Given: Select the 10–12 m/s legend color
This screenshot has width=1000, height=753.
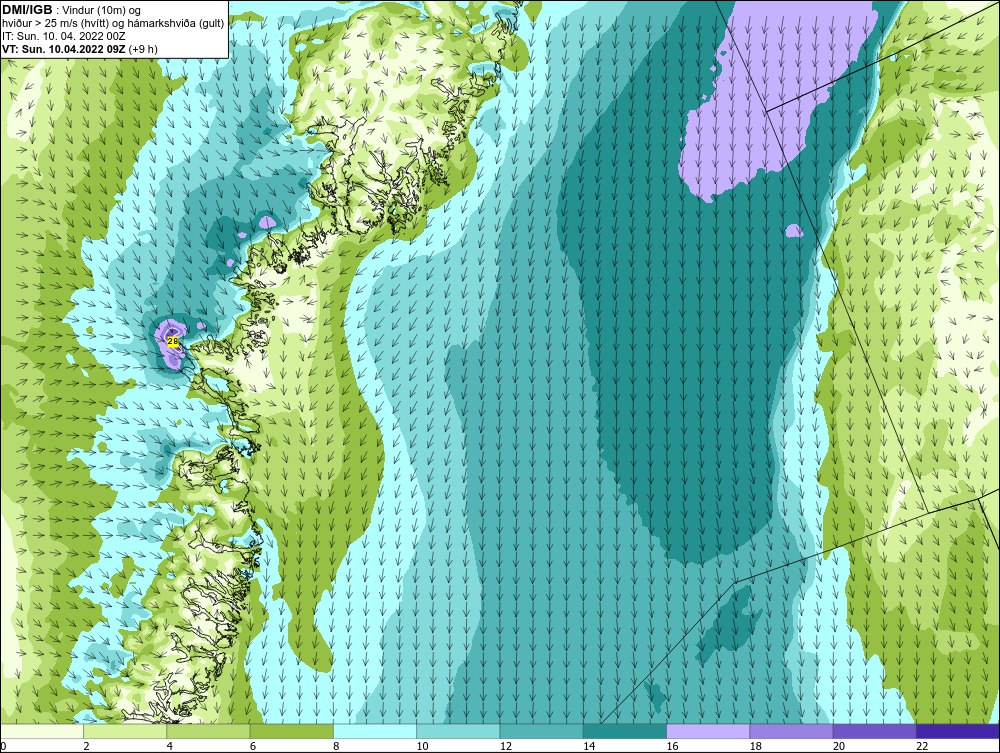Looking at the screenshot, I should click(458, 731).
